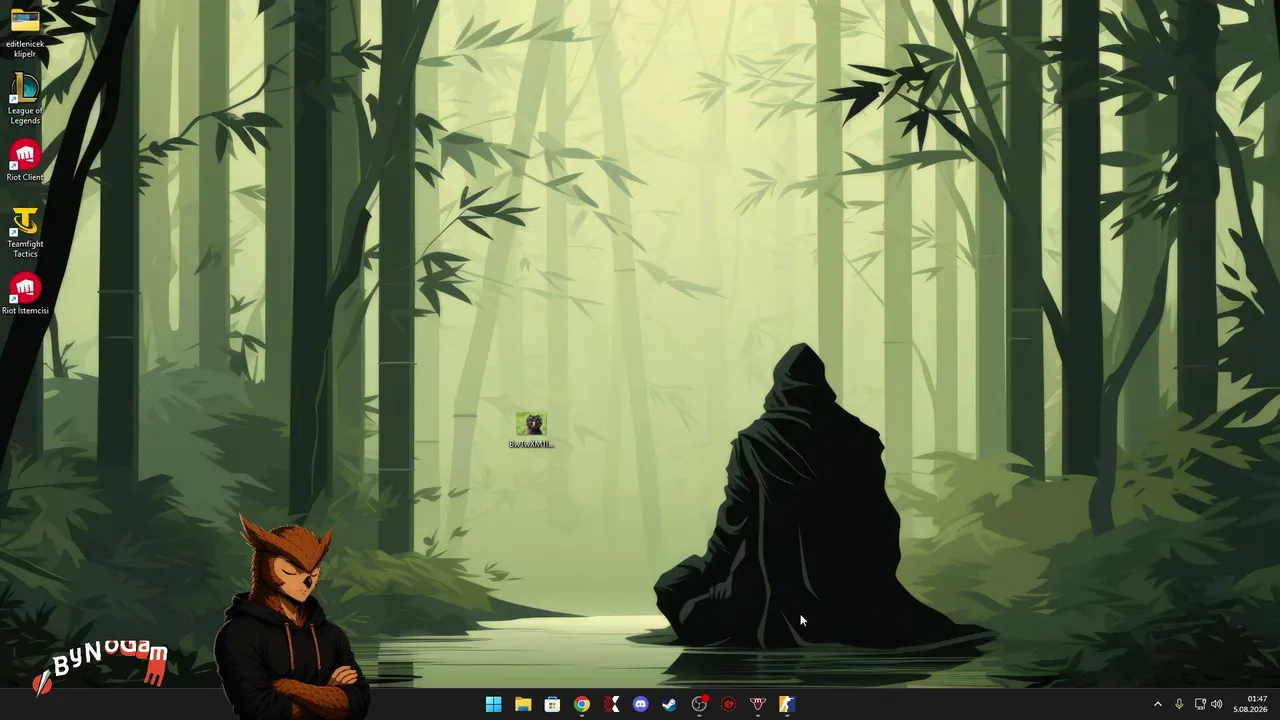Image resolution: width=1280 pixels, height=720 pixels.
Task: Open the clock and date panel
Action: click(x=1251, y=705)
